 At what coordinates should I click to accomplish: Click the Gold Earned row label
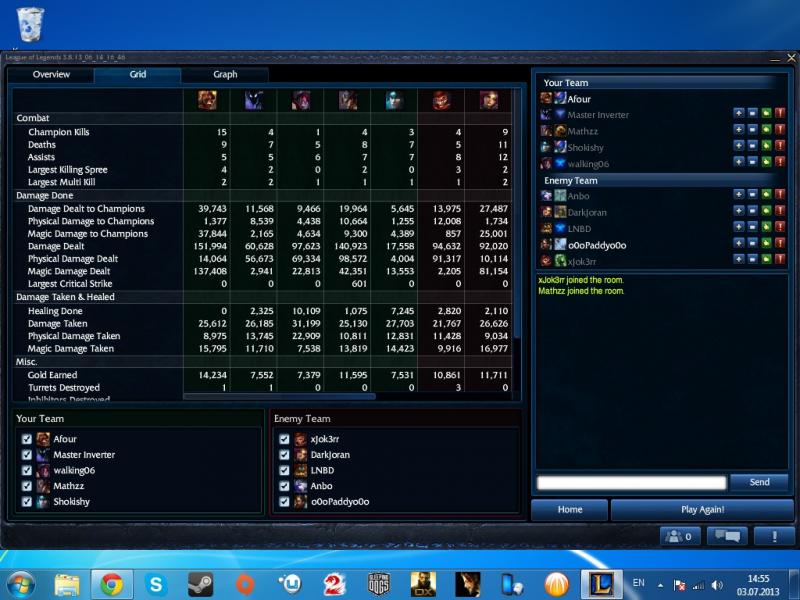(x=53, y=375)
